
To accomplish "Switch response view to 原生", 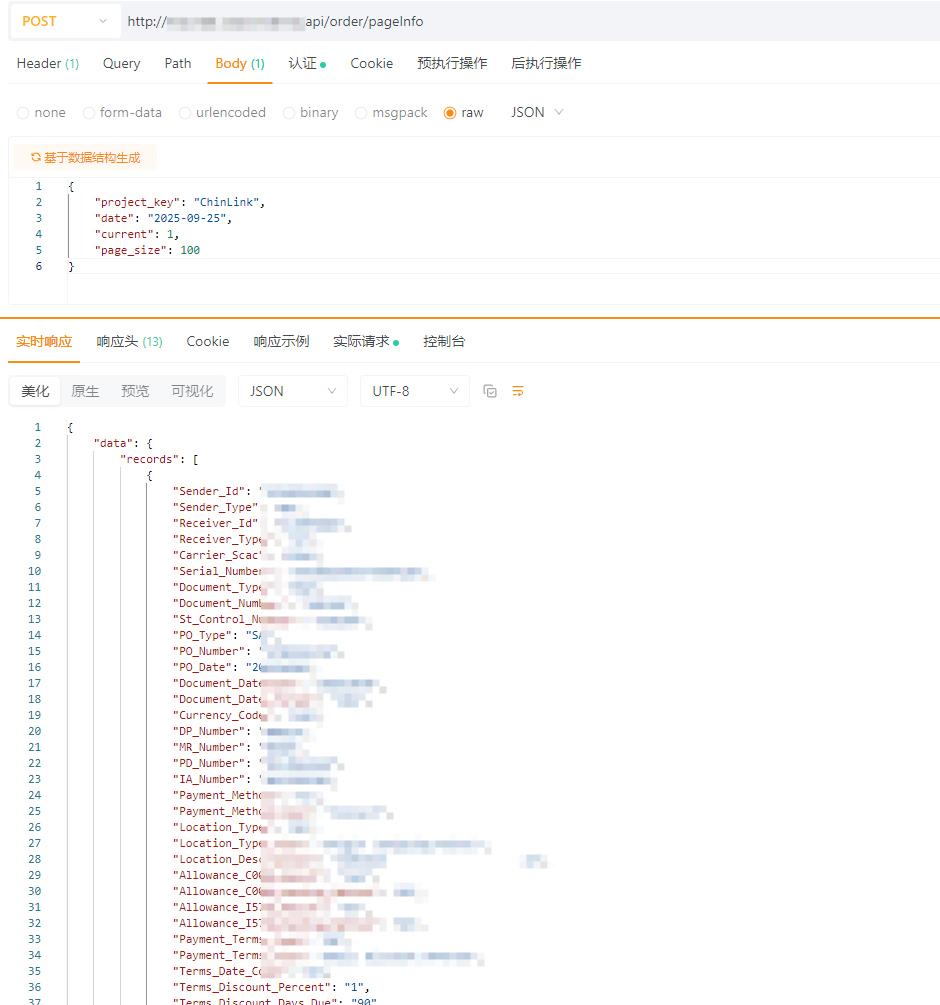I will (x=85, y=391).
